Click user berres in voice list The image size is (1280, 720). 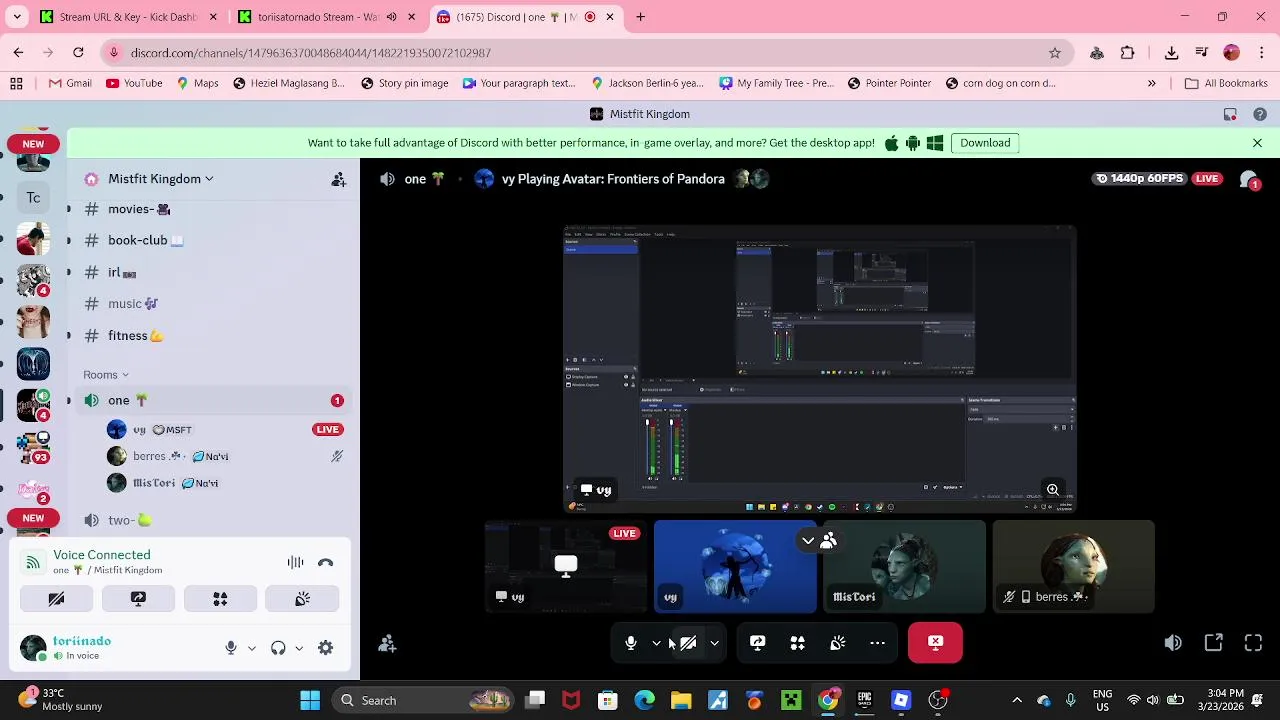(225, 456)
